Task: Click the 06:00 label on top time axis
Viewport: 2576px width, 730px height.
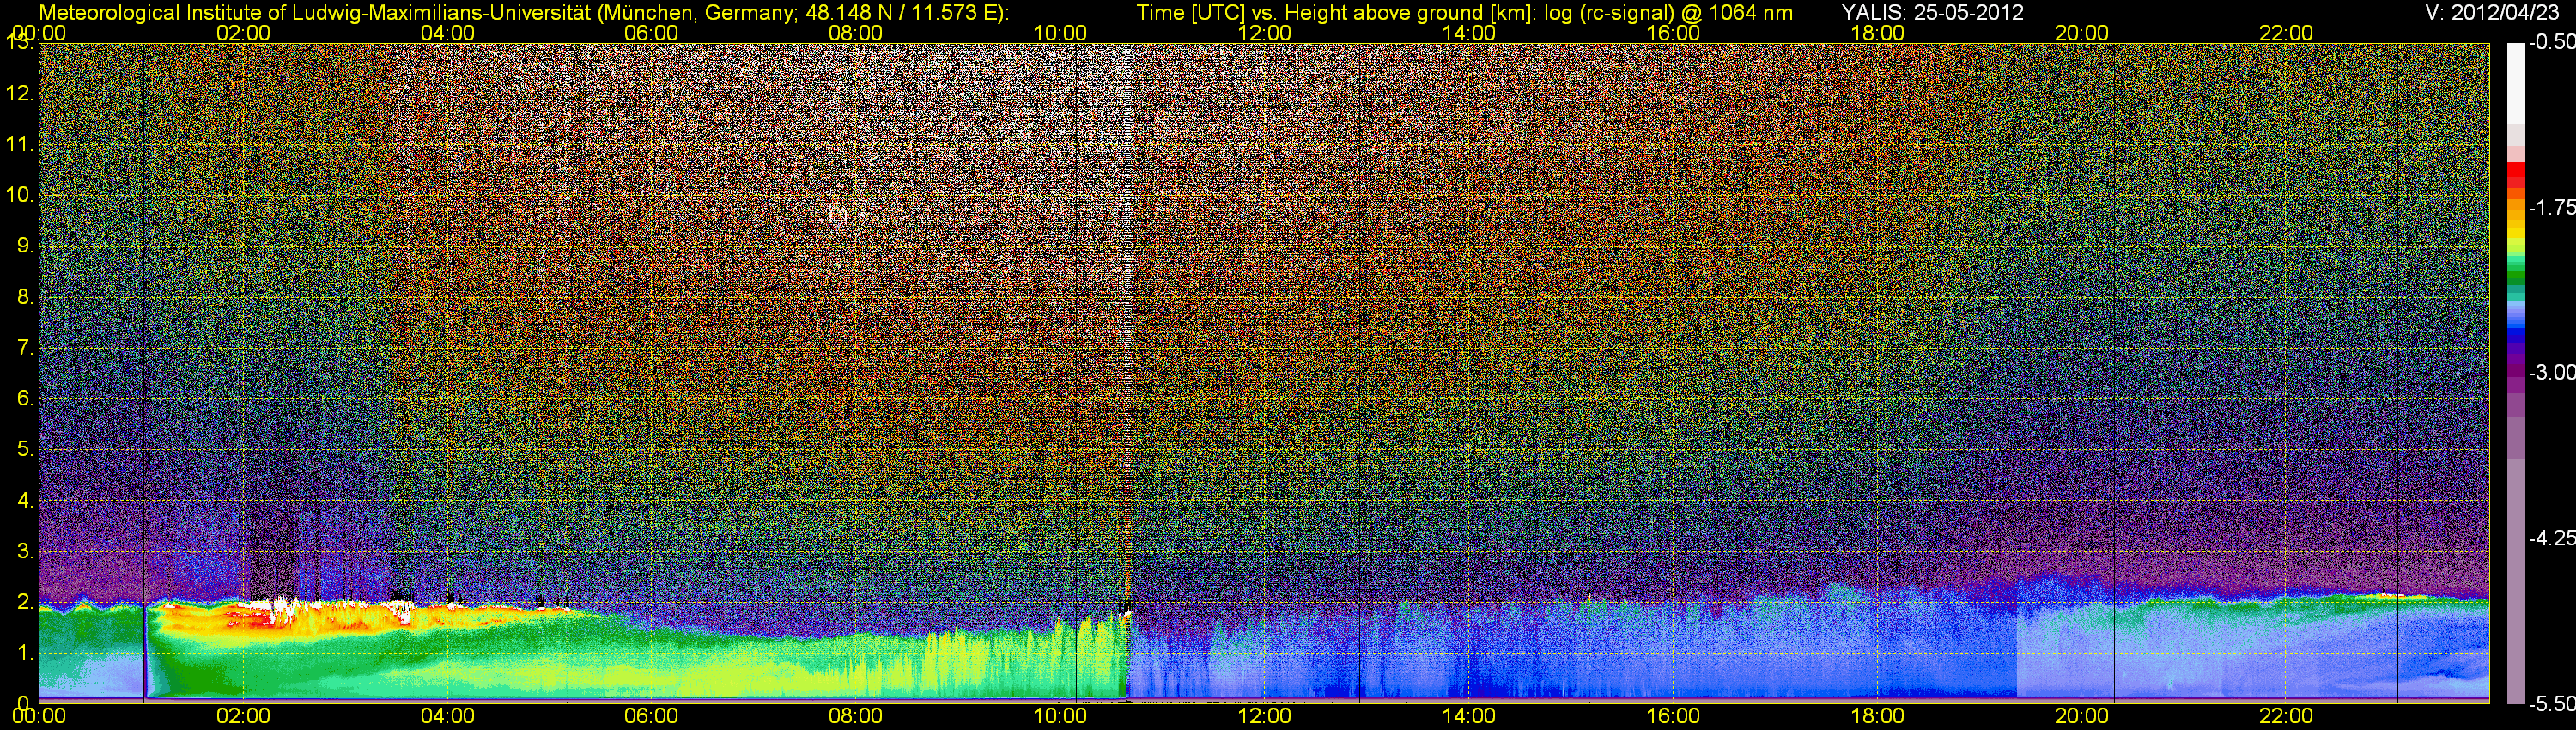Action: click(651, 33)
